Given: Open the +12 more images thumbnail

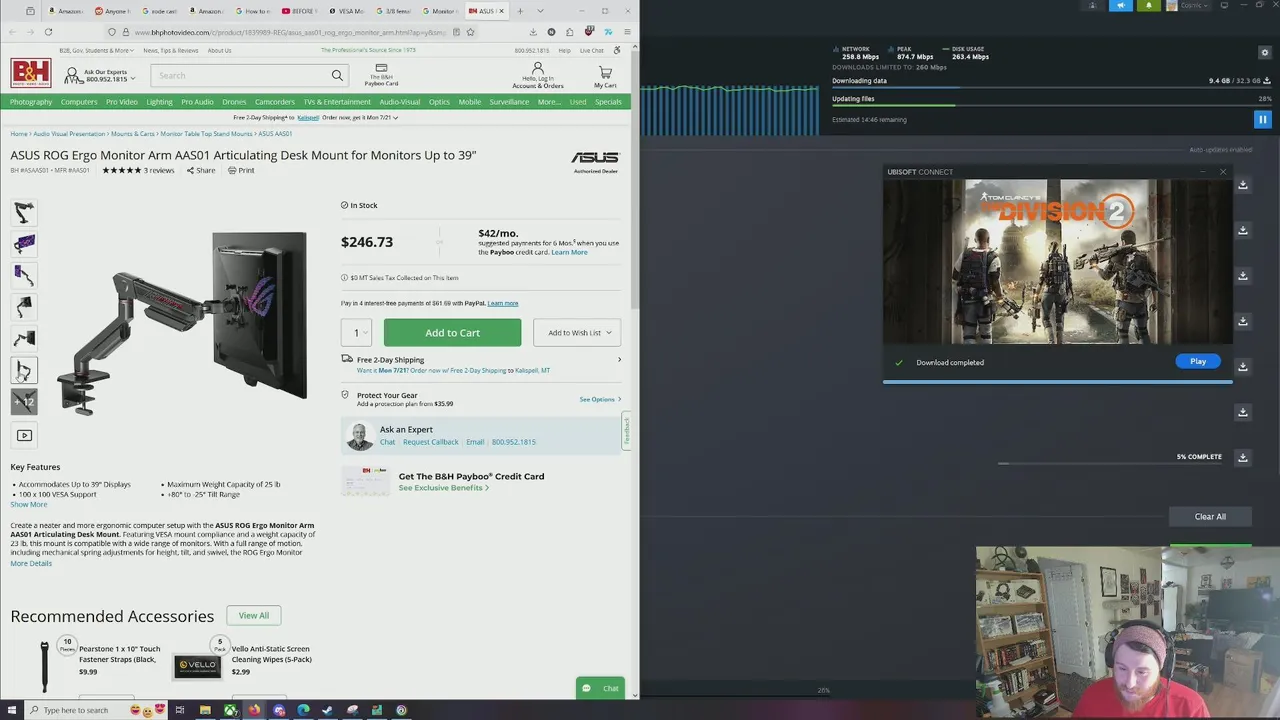Looking at the screenshot, I should pyautogui.click(x=24, y=402).
